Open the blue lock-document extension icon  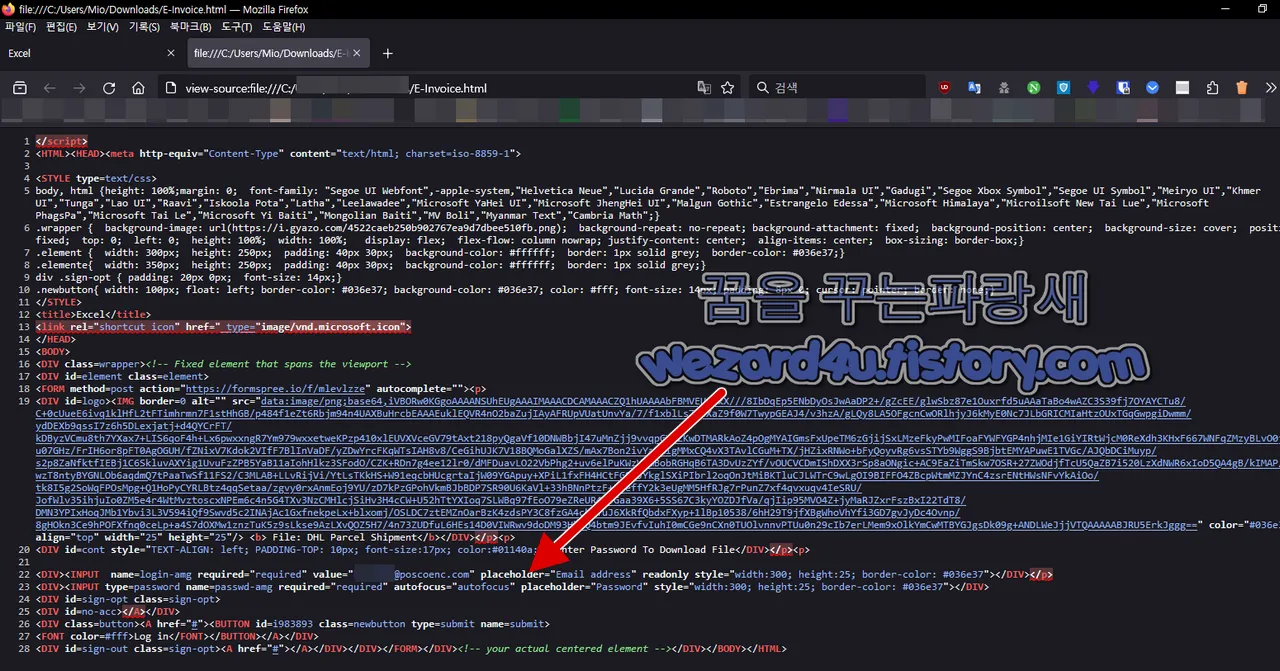pos(1123,88)
